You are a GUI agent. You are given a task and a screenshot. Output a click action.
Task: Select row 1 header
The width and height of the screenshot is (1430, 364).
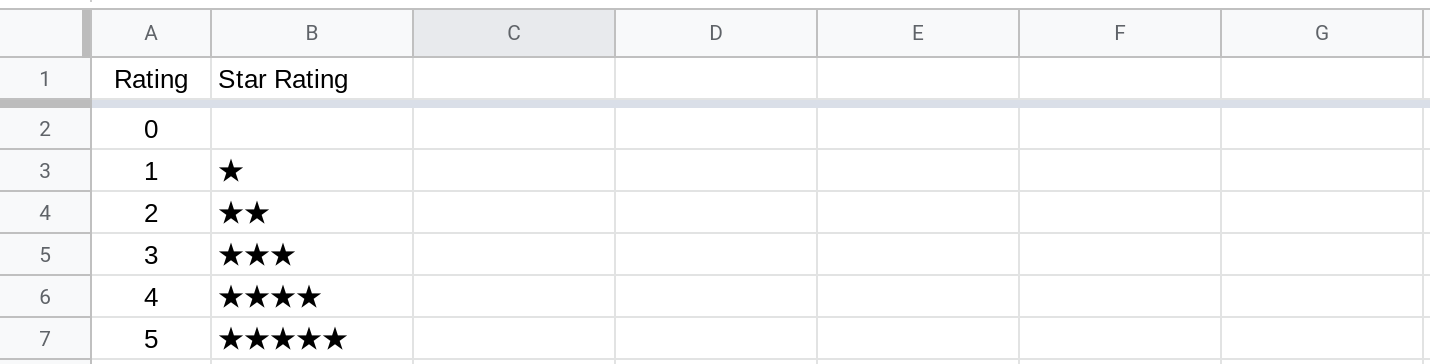tap(45, 79)
